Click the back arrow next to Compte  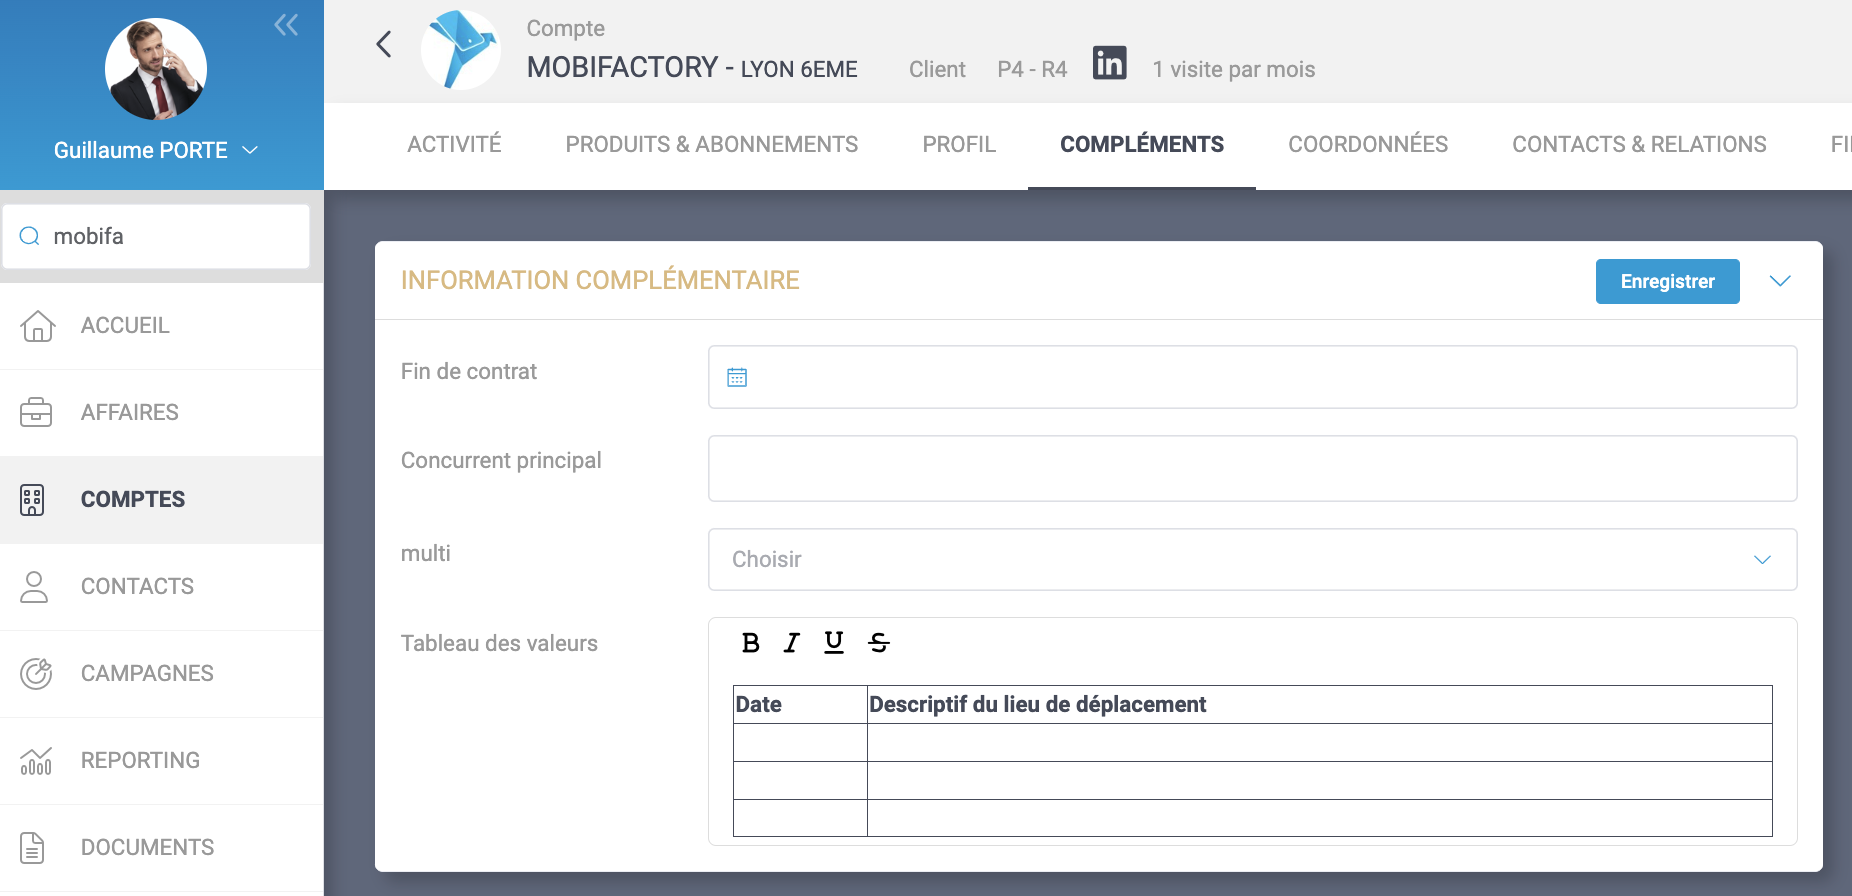tap(384, 44)
